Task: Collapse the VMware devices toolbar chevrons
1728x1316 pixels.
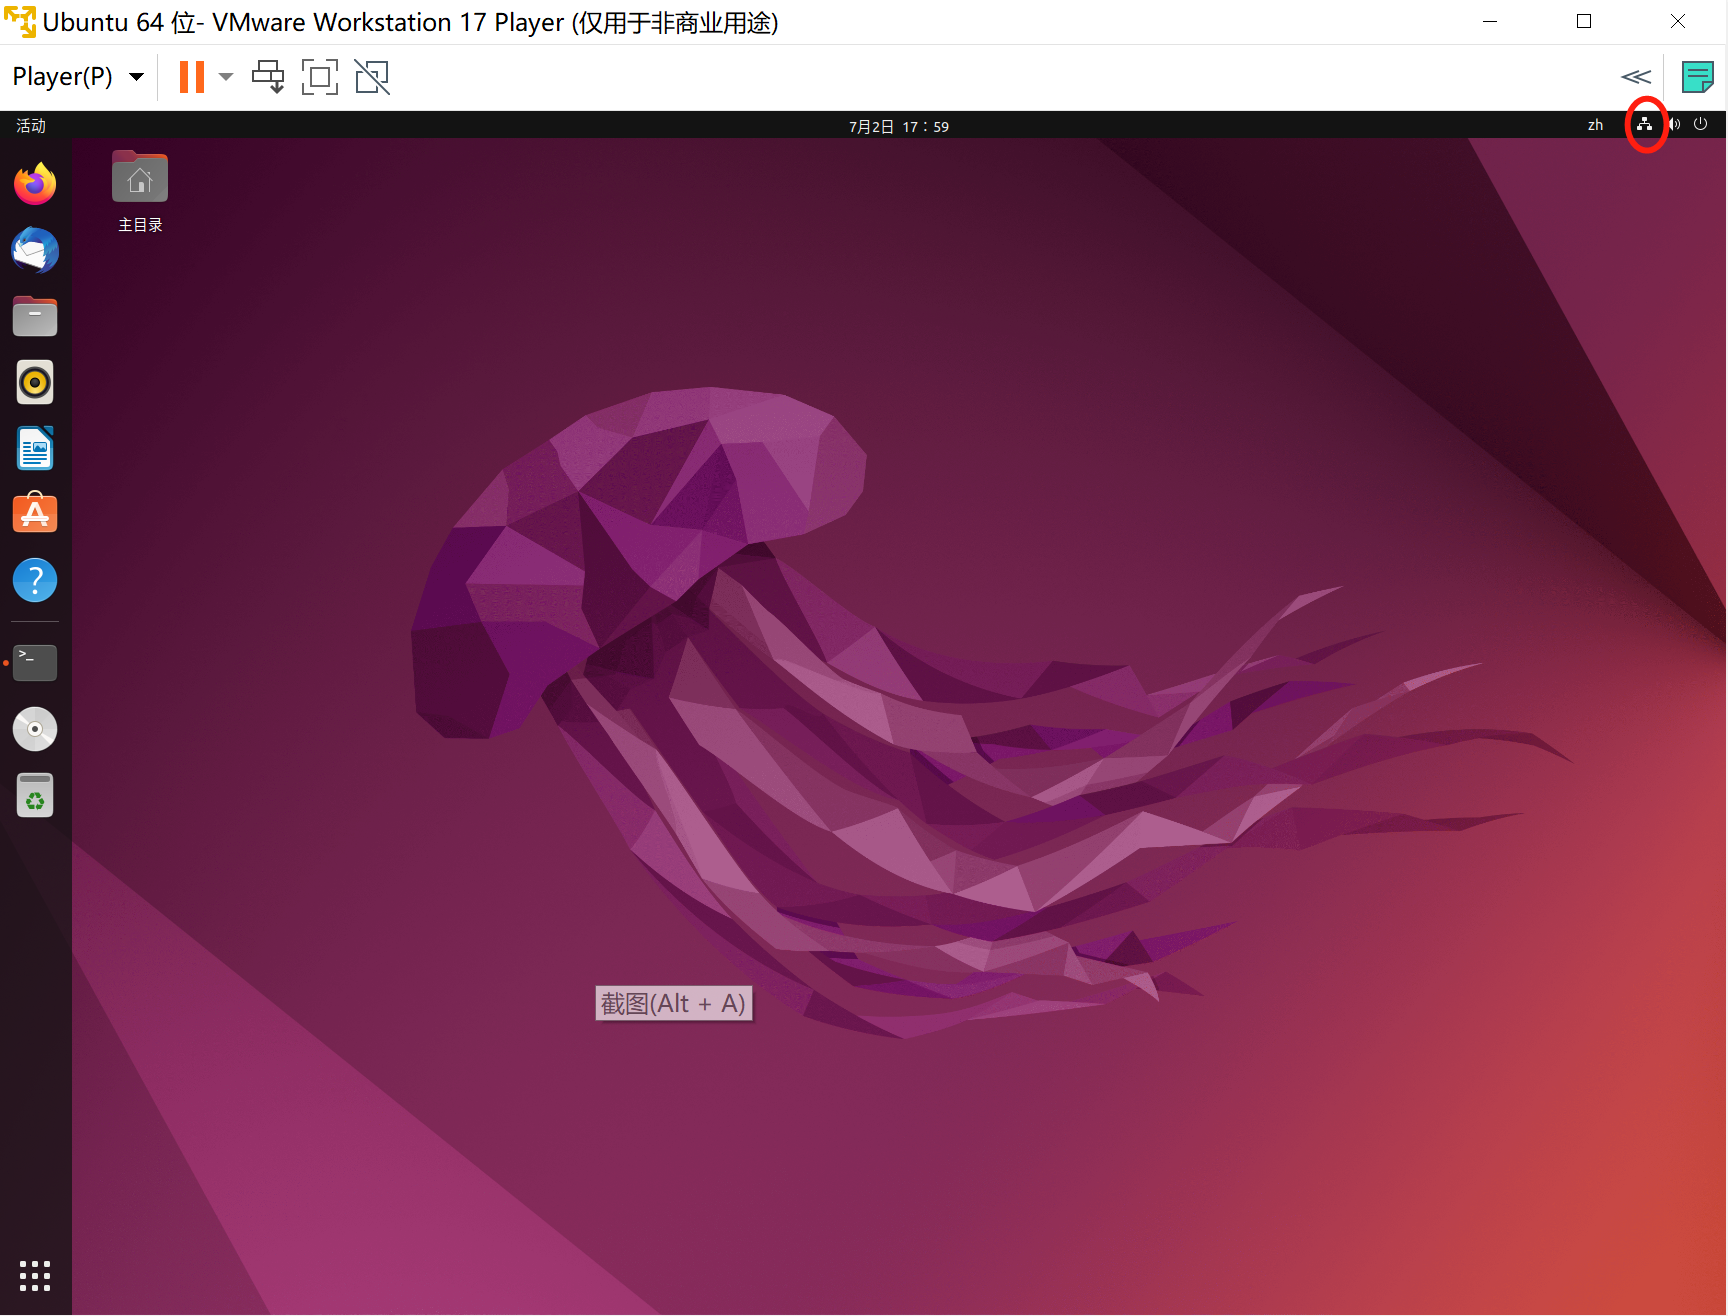Action: [1636, 77]
